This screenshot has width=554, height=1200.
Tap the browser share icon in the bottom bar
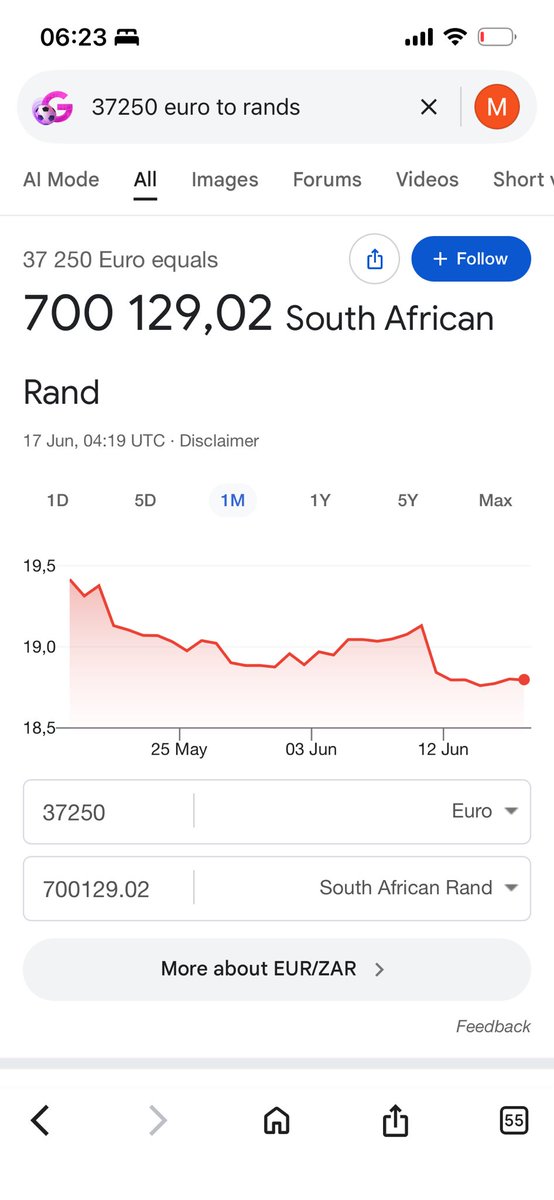395,1120
